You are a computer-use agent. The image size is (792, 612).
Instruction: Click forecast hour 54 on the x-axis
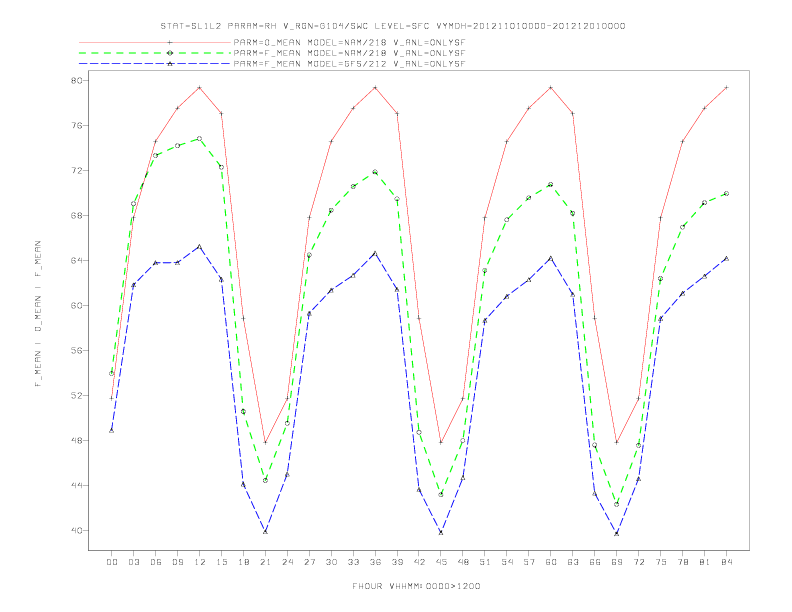point(507,562)
